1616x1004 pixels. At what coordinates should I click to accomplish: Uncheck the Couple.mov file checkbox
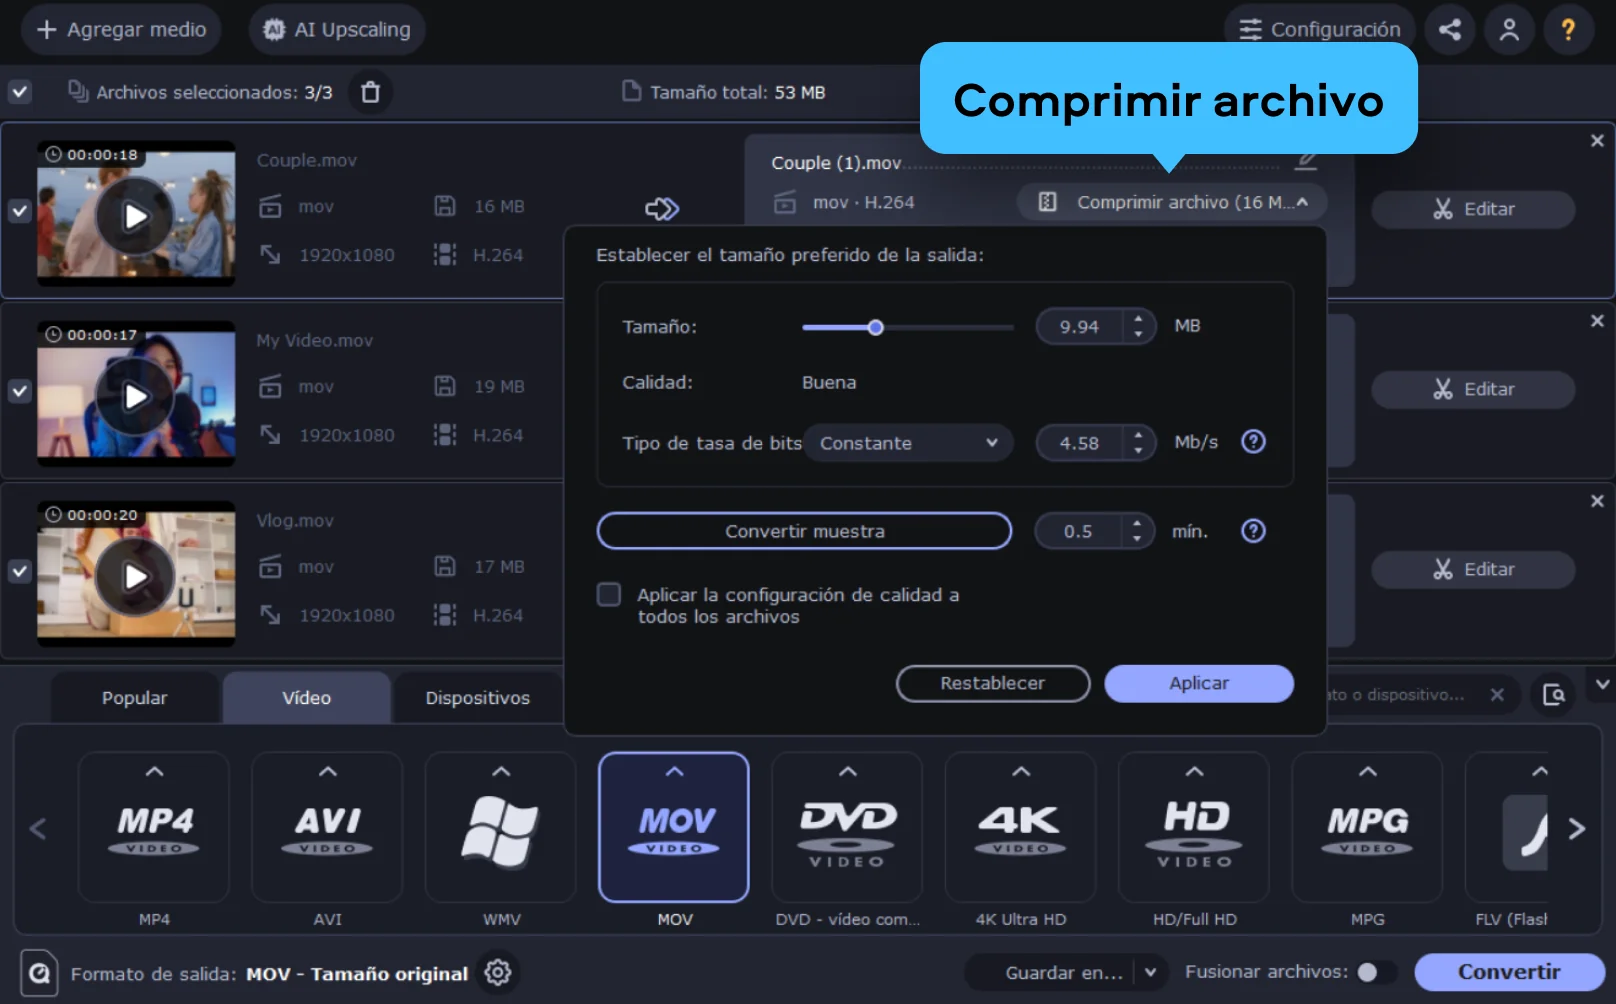[20, 211]
